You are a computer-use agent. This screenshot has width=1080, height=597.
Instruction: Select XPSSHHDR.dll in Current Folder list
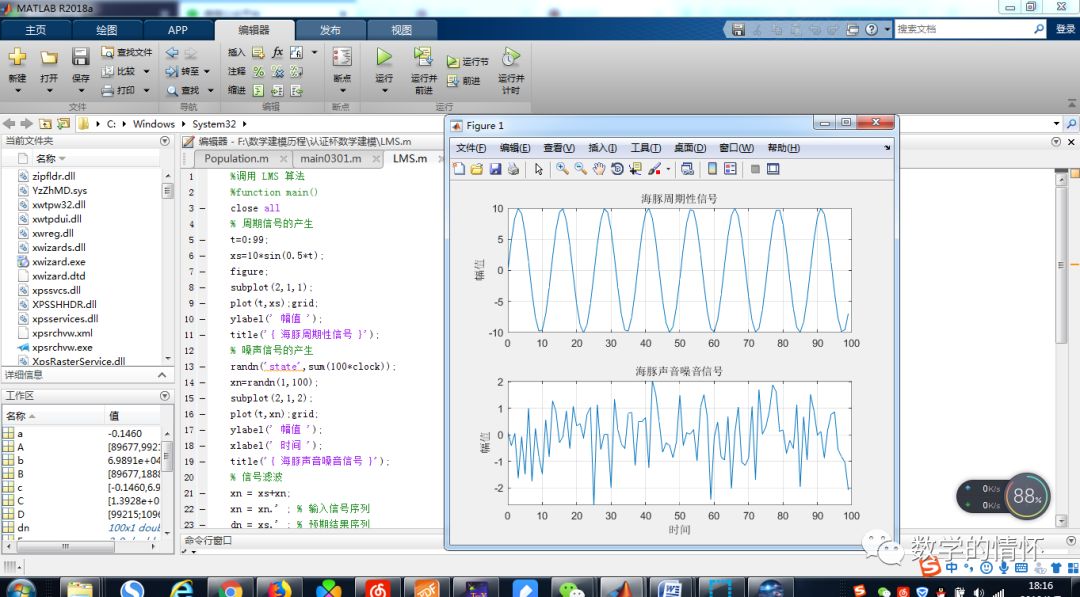coord(64,304)
